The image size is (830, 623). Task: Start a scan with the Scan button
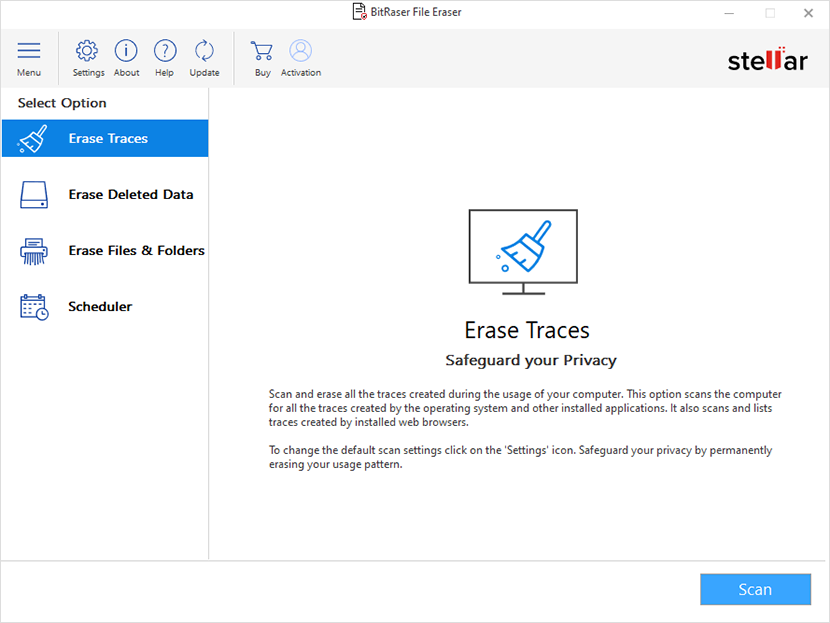click(x=755, y=589)
